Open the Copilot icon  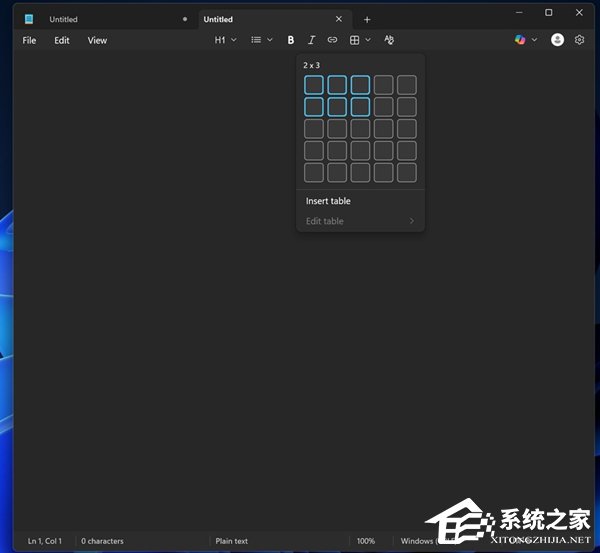[520, 39]
